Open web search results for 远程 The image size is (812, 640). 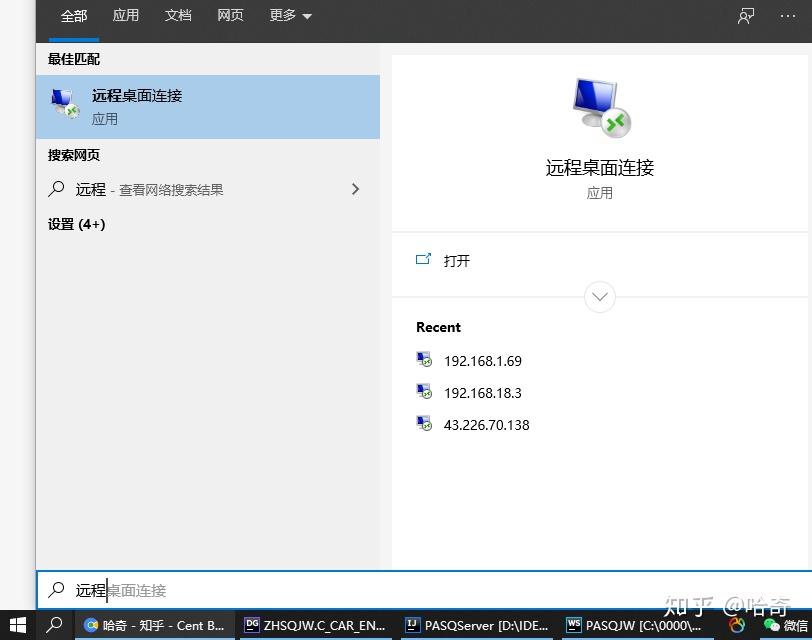click(x=150, y=189)
